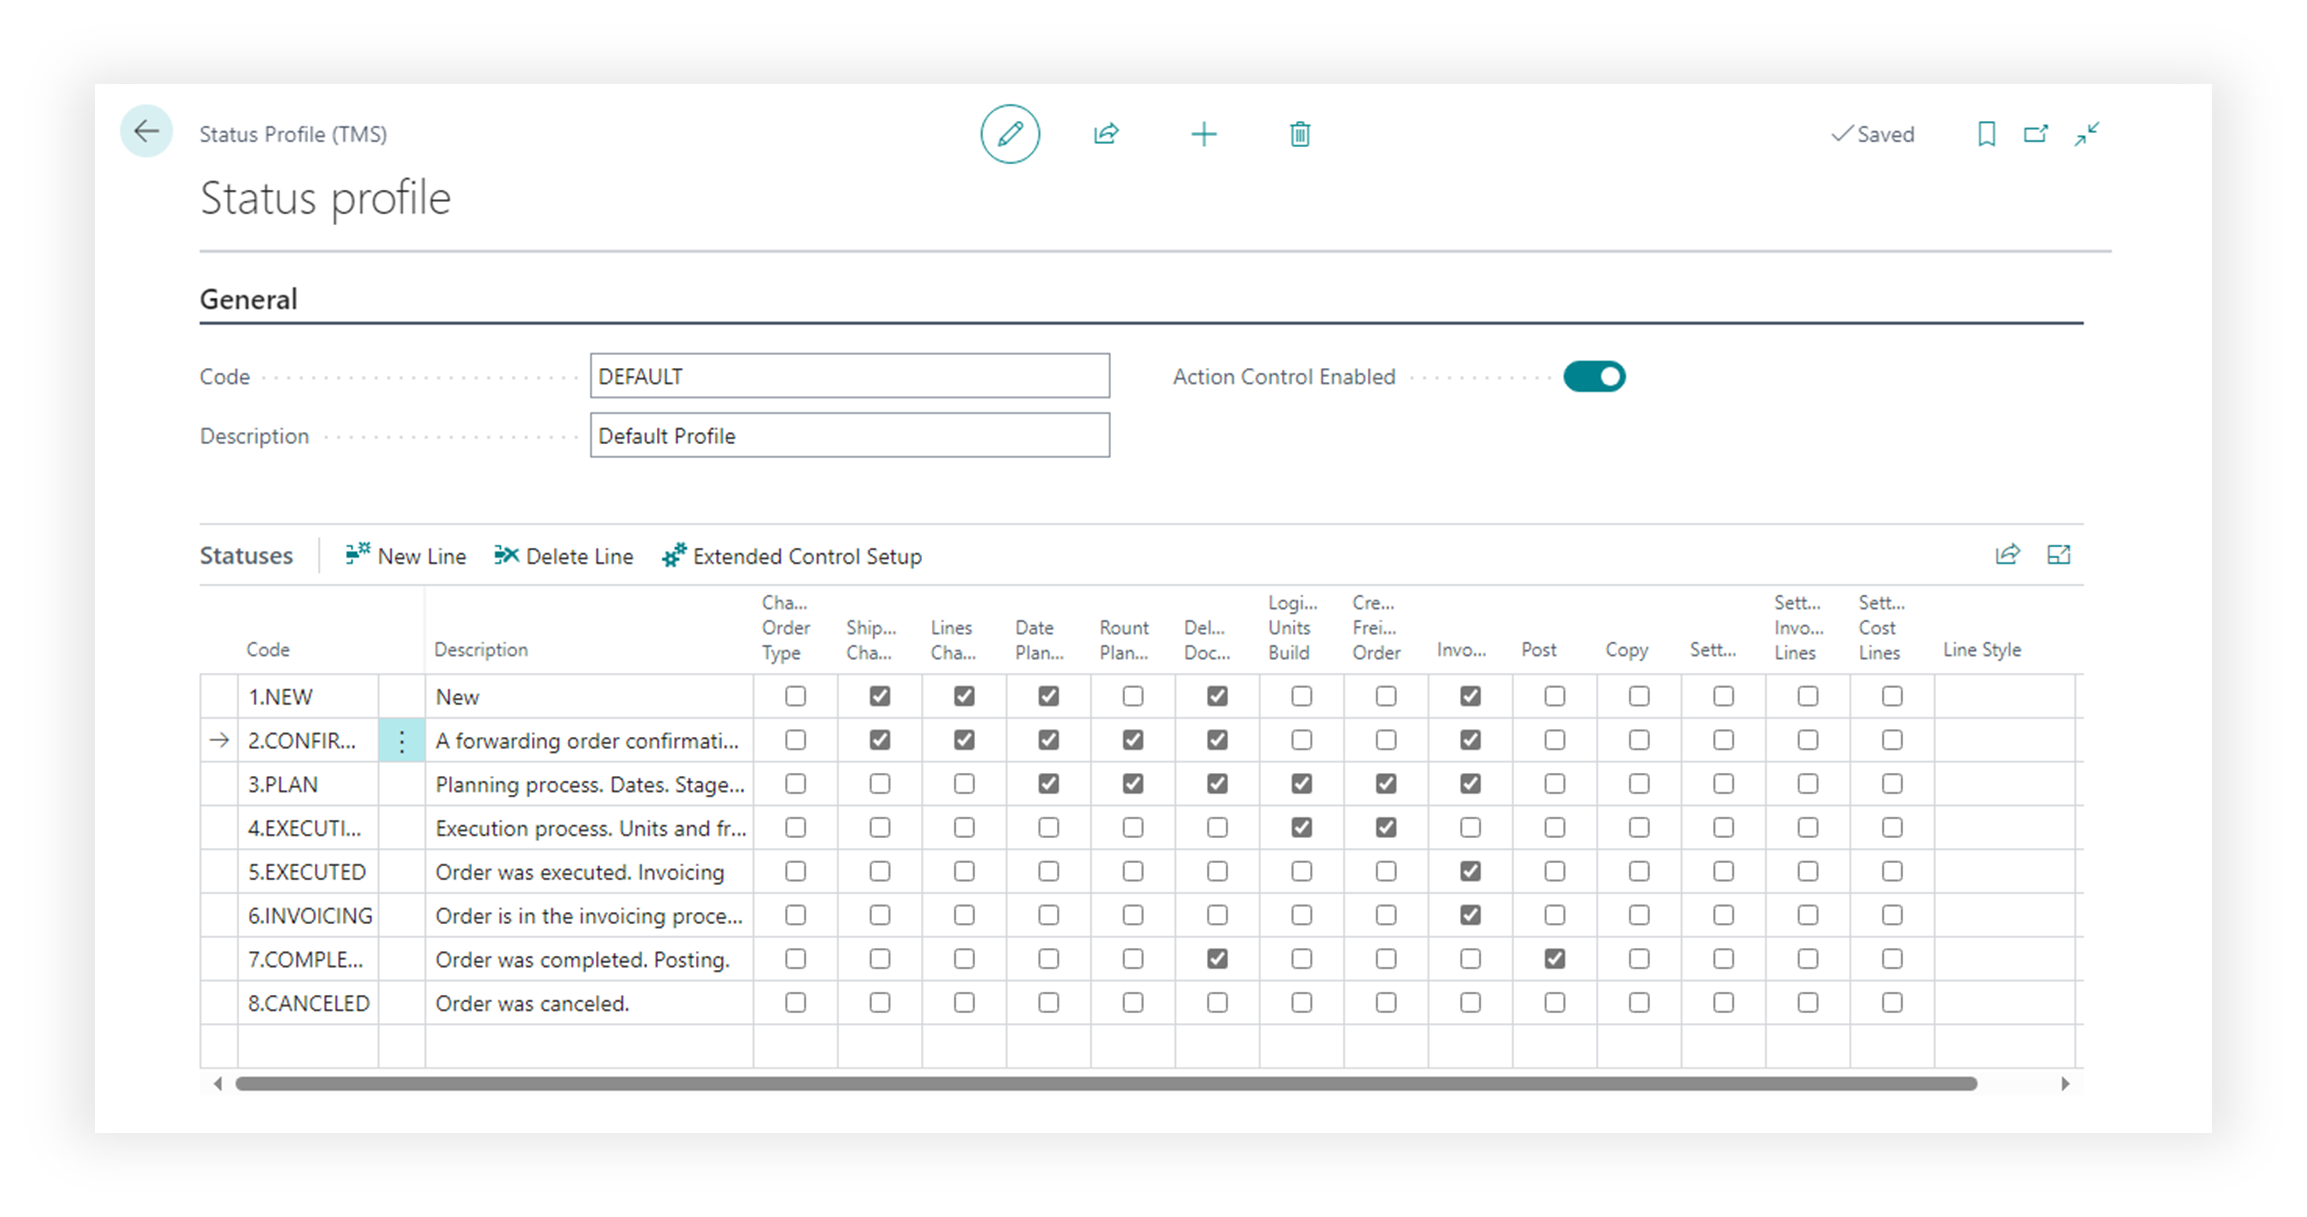Click the horizontal scrollbar of Statuses grid

point(1105,1084)
